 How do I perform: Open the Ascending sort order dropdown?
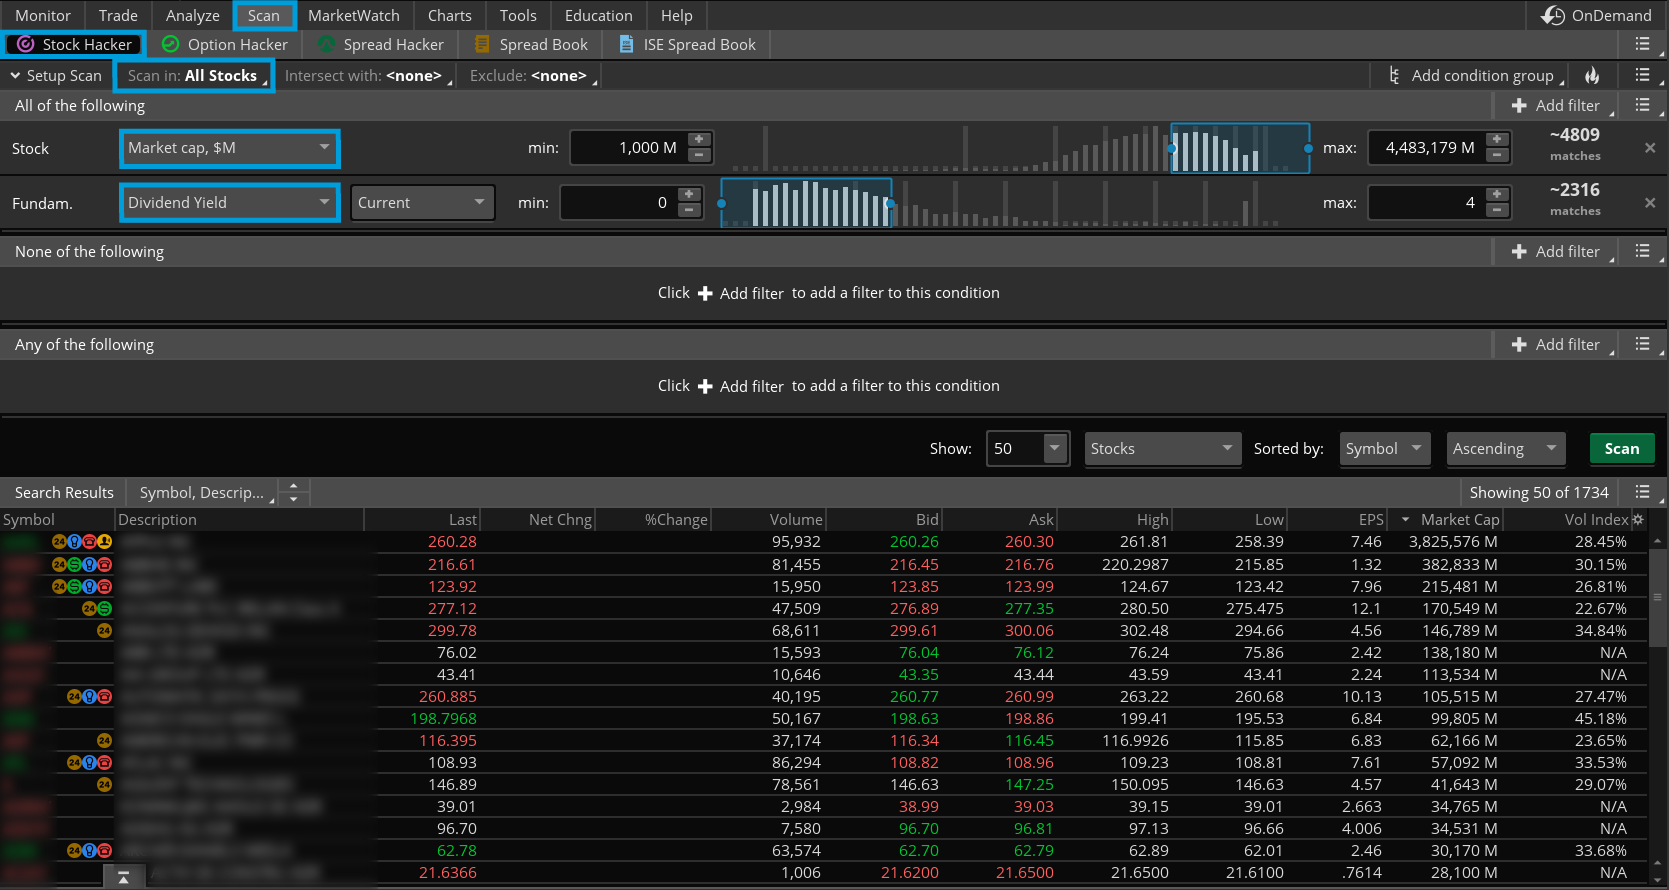click(1505, 448)
